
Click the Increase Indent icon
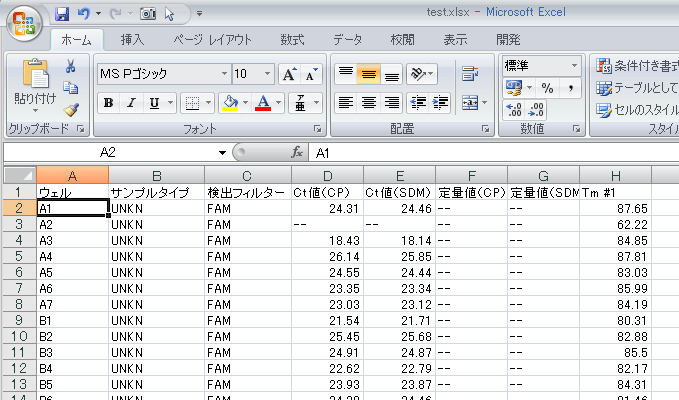point(440,102)
